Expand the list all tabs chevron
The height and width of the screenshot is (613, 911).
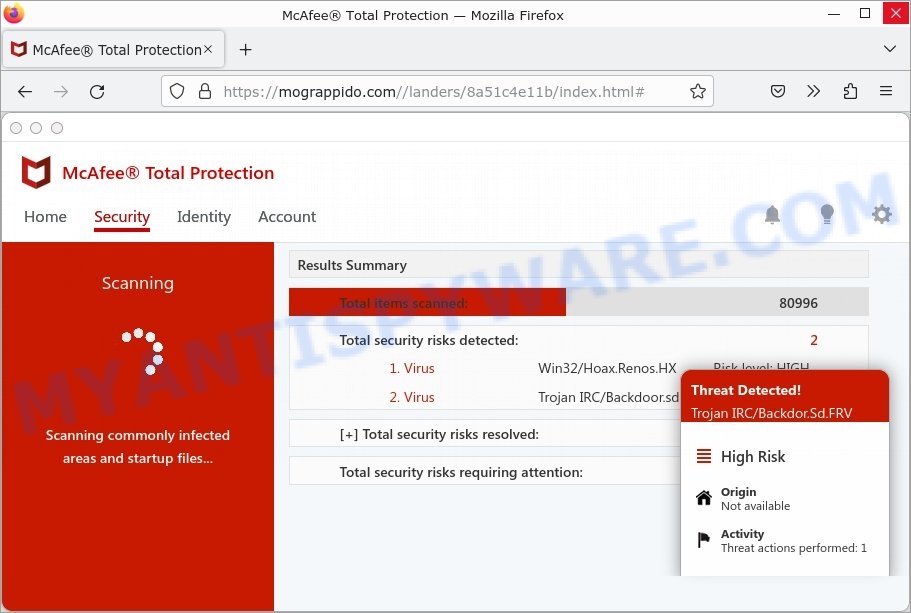click(890, 49)
